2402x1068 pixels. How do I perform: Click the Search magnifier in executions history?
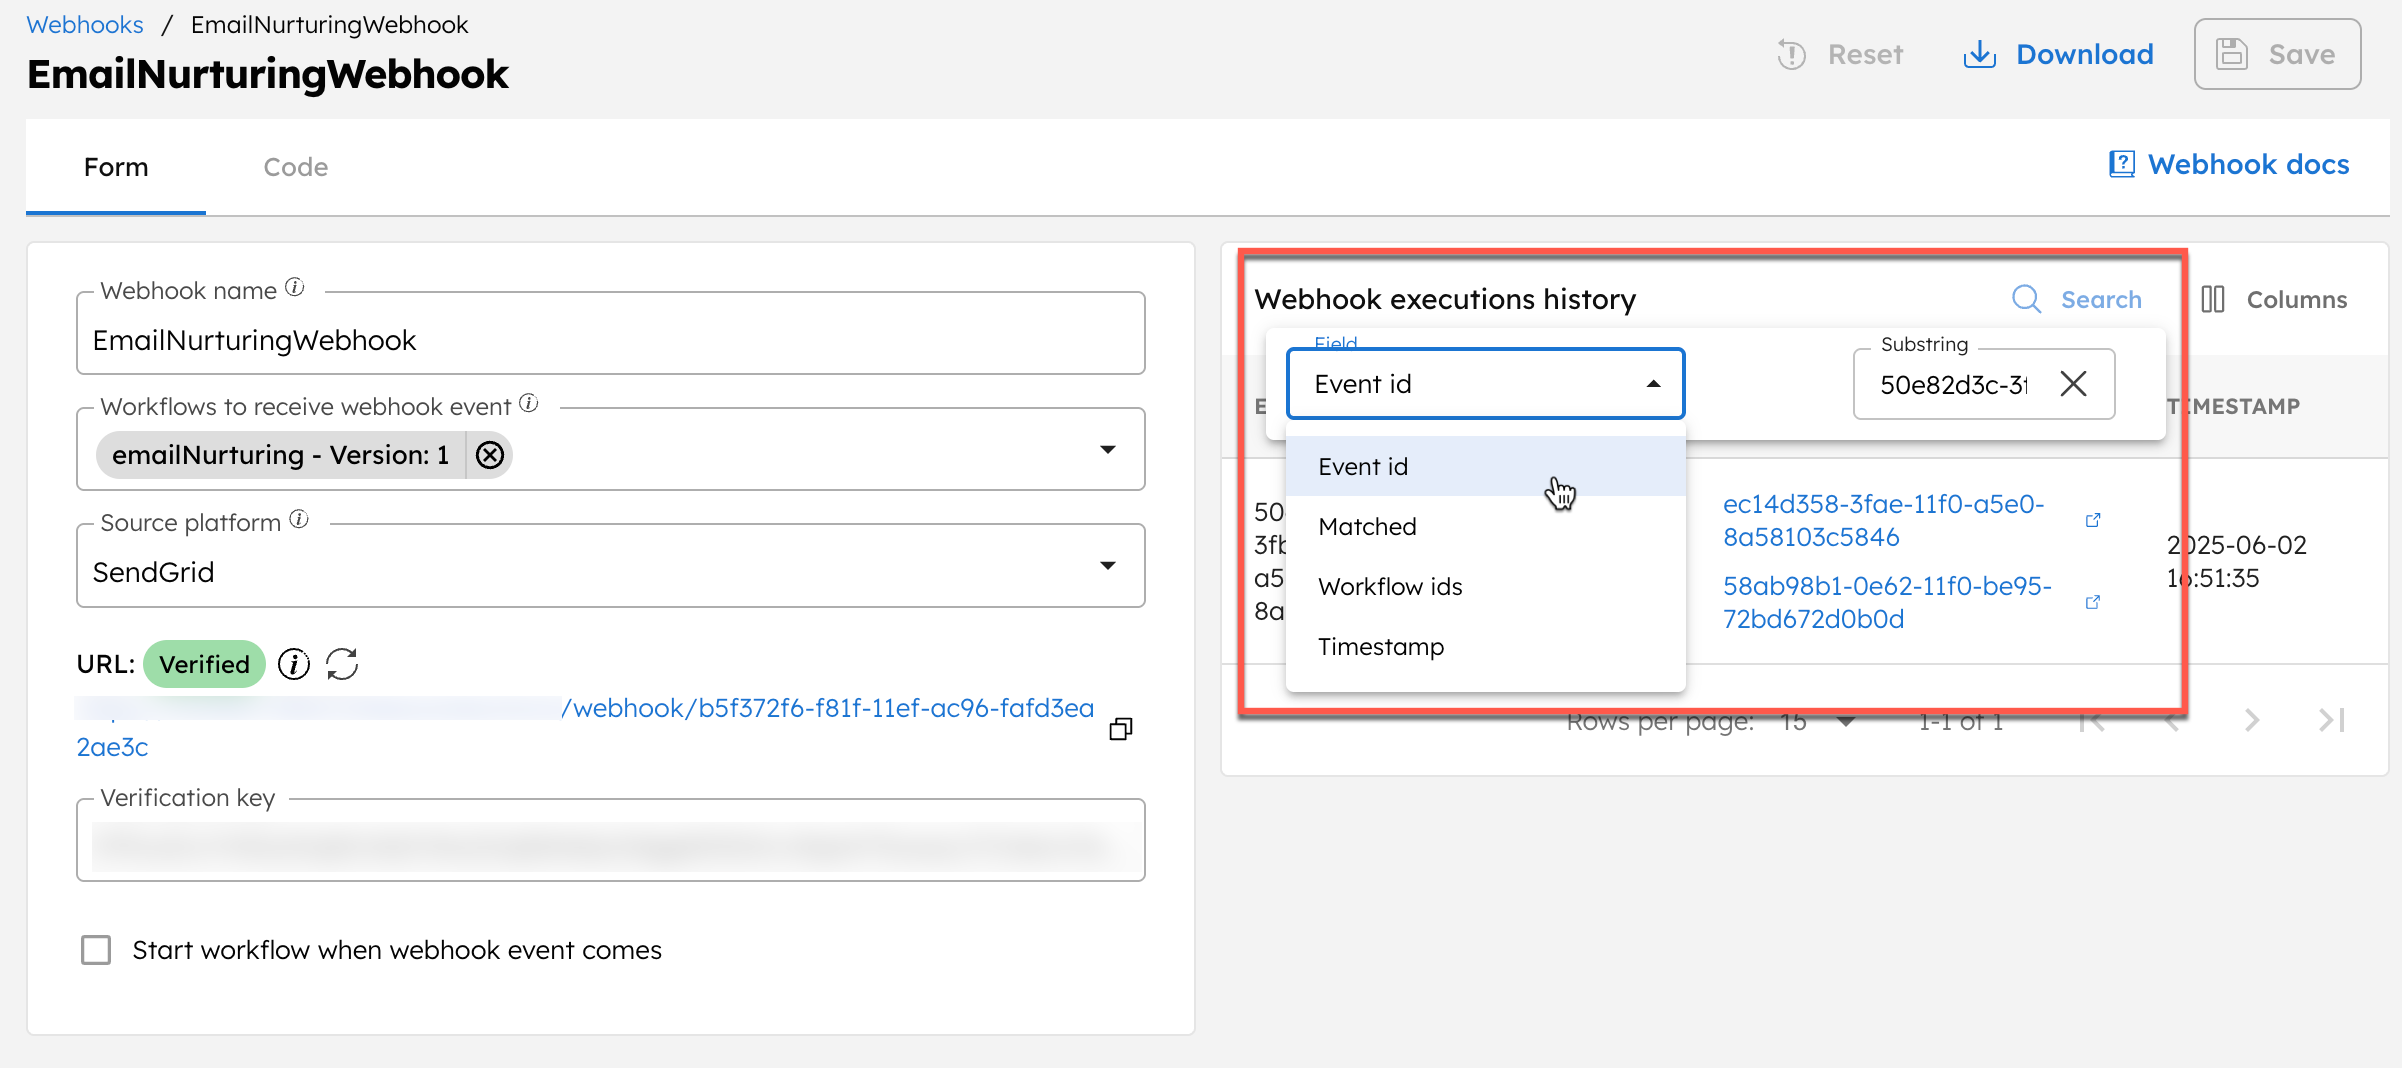(x=2027, y=299)
